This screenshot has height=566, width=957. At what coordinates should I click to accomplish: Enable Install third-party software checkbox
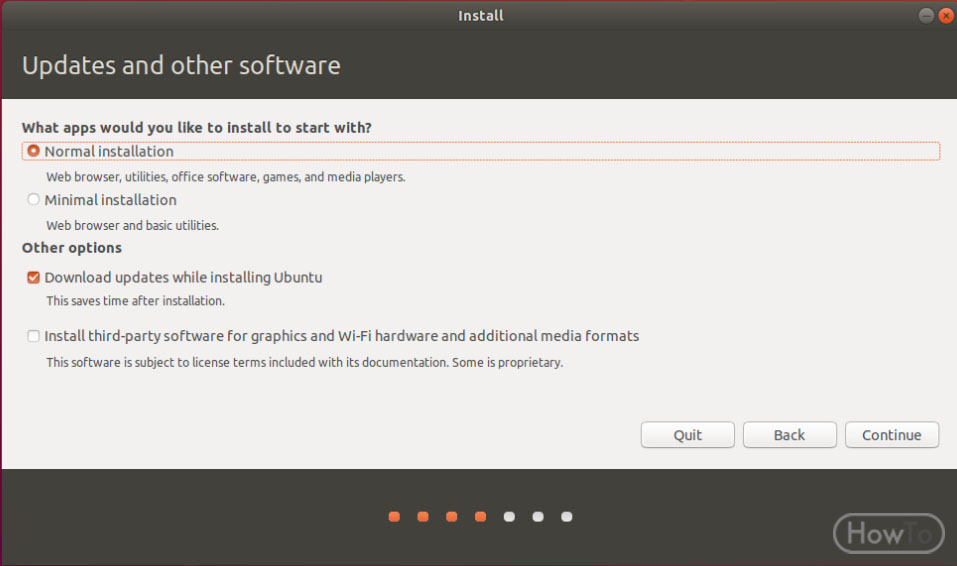tap(33, 336)
